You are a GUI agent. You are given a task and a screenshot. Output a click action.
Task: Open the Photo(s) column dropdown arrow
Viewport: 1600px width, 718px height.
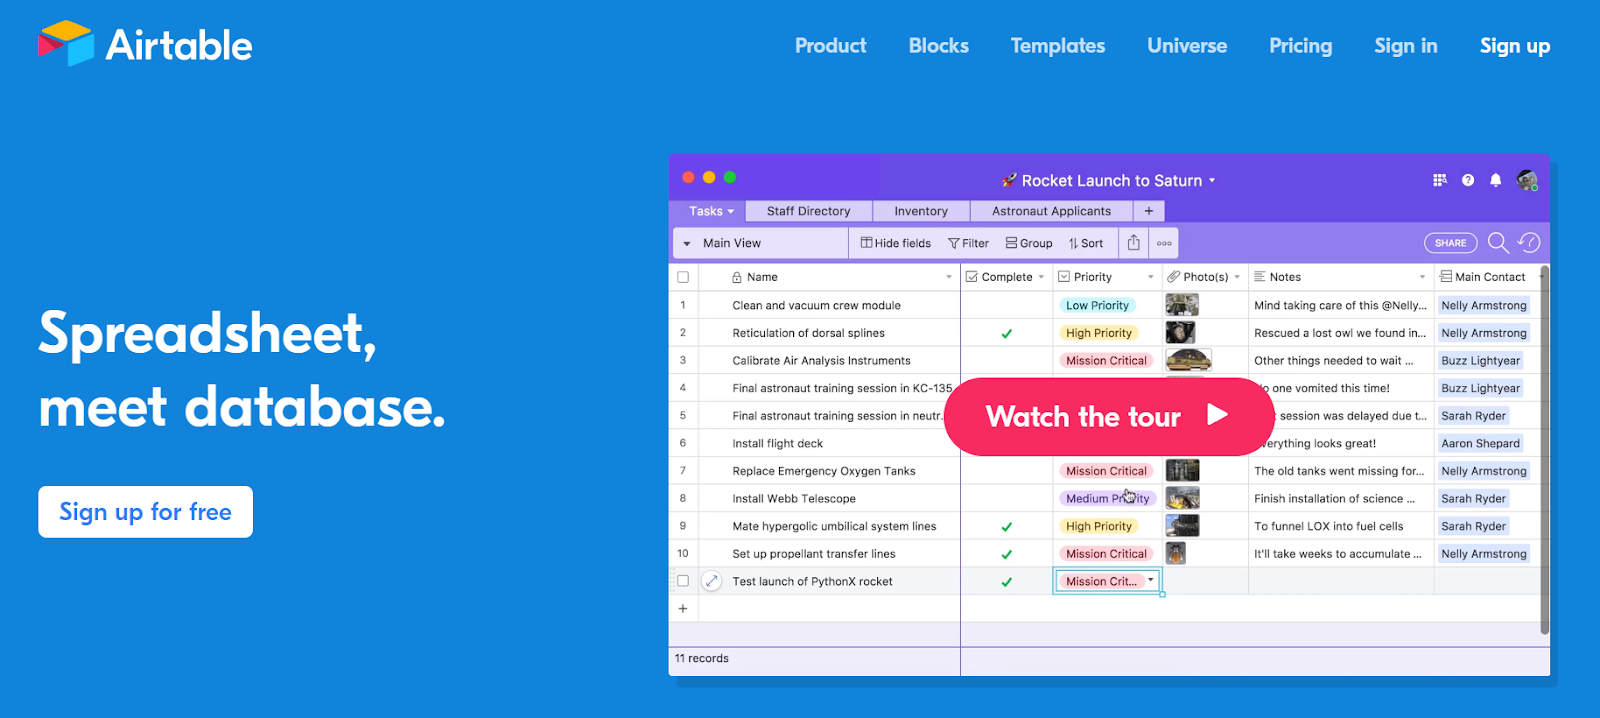(x=1237, y=277)
